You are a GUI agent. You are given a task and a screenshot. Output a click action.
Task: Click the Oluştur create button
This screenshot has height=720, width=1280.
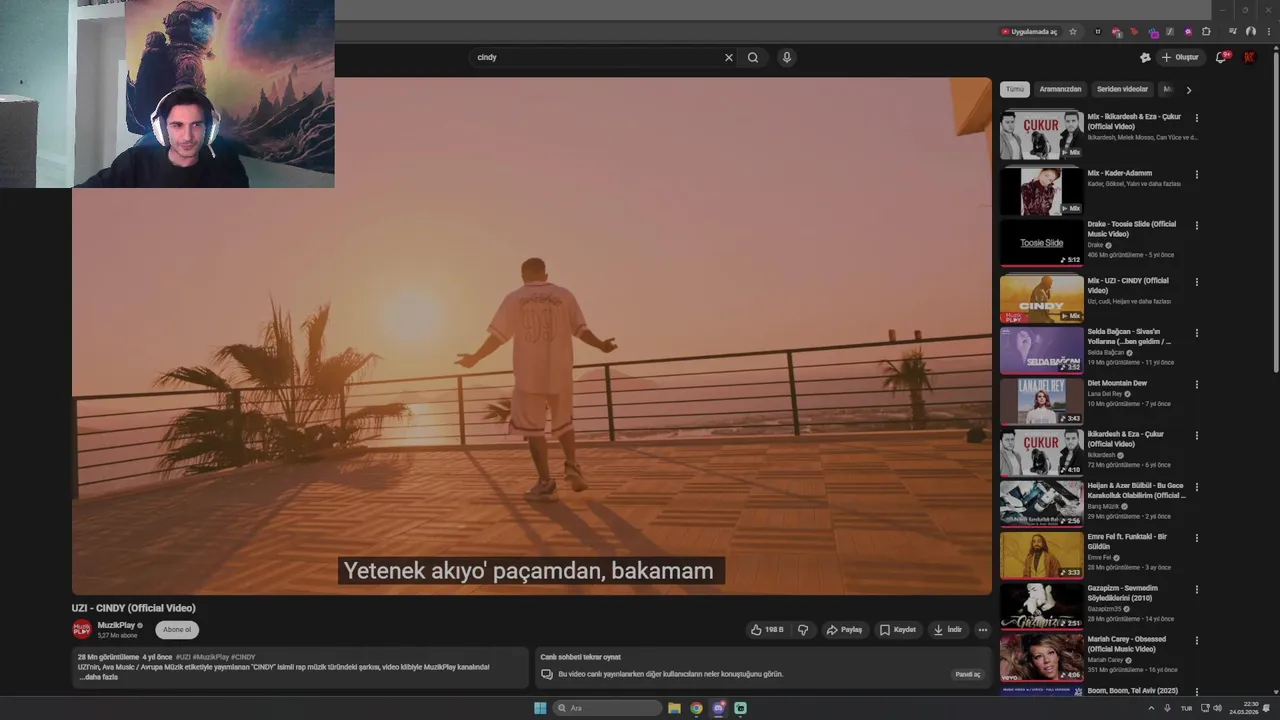click(1180, 57)
